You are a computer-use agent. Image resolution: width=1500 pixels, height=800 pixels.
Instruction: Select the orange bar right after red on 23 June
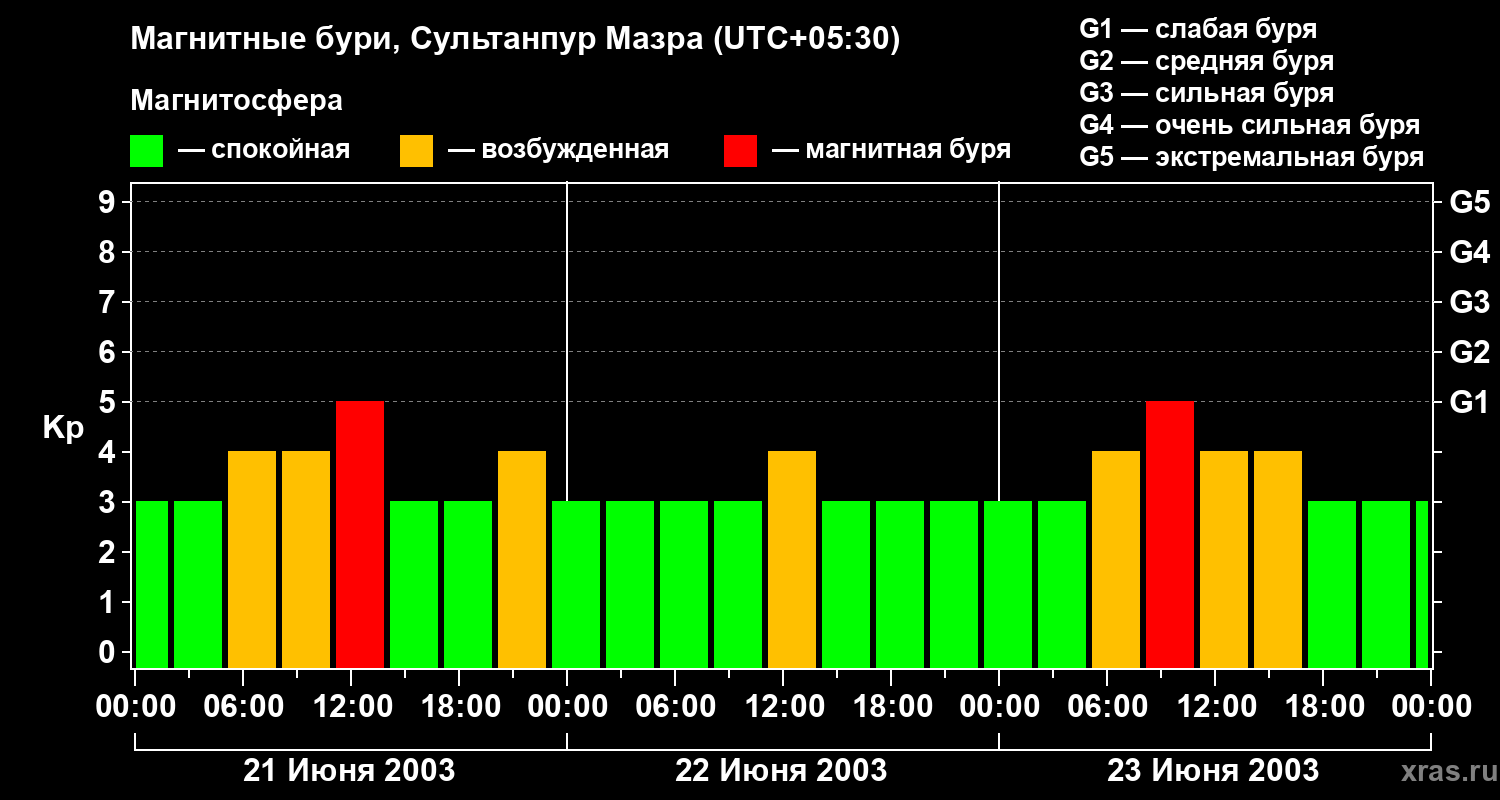[x=1224, y=560]
